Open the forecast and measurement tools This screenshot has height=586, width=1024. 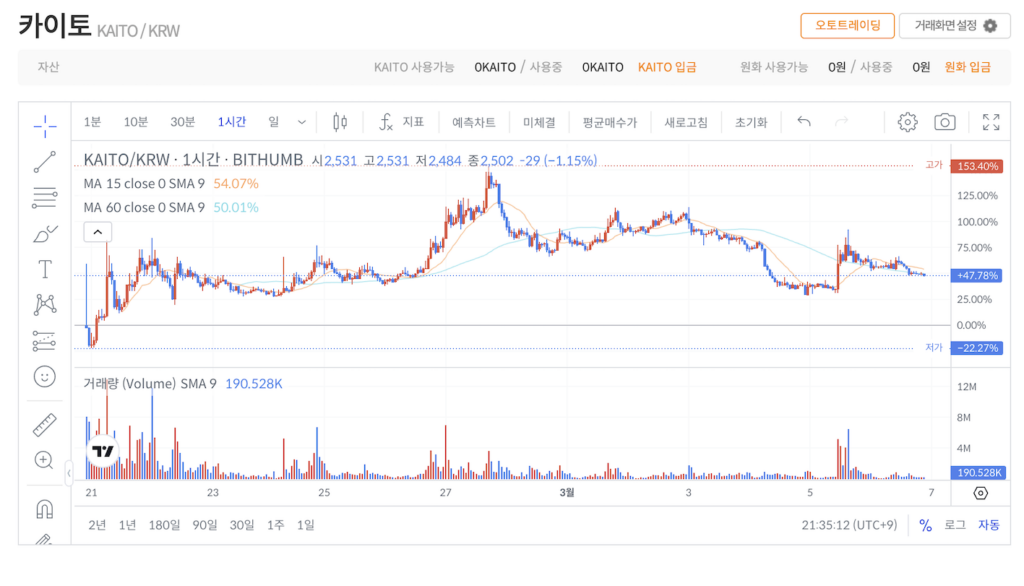pyautogui.click(x=44, y=340)
